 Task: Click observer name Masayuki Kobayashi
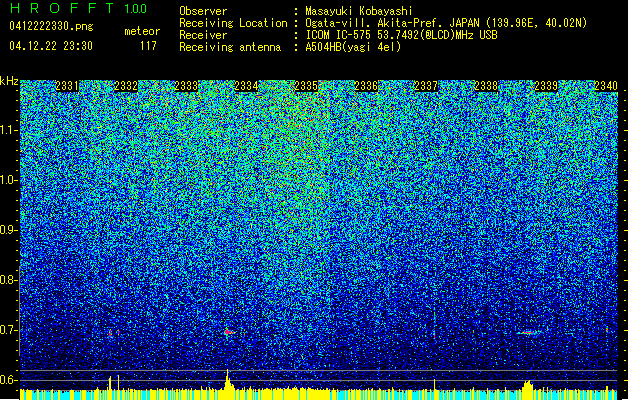(x=358, y=11)
